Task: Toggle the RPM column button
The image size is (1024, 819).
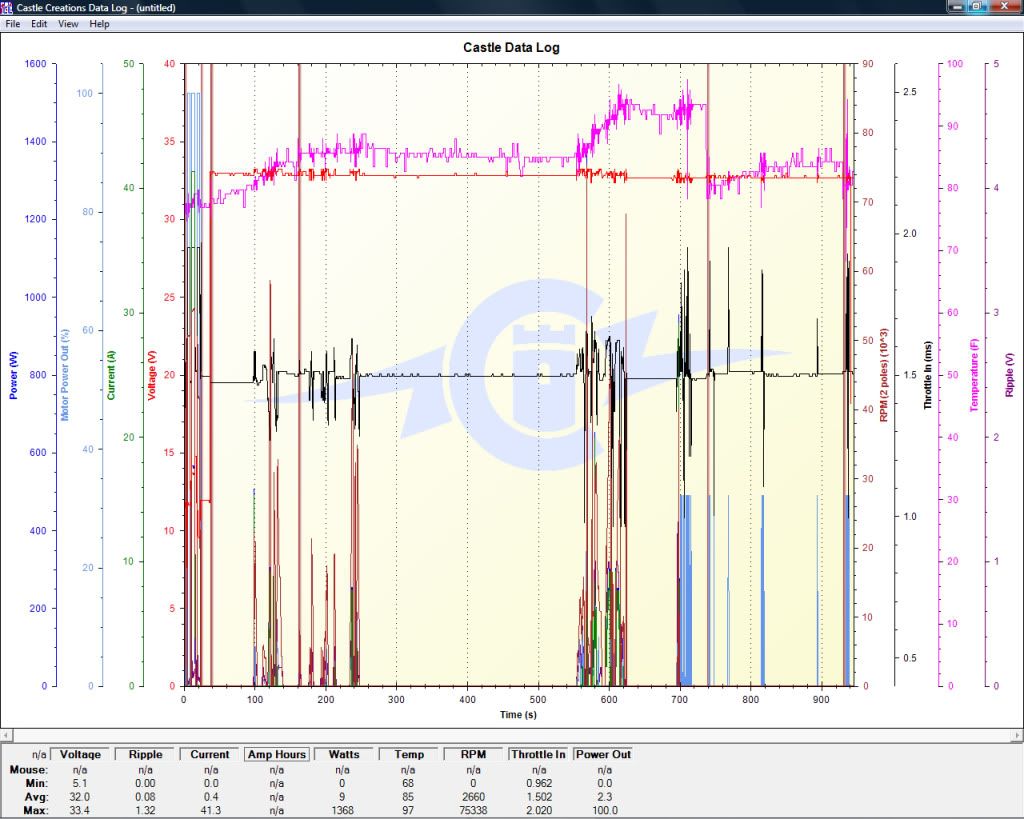Action: [474, 754]
